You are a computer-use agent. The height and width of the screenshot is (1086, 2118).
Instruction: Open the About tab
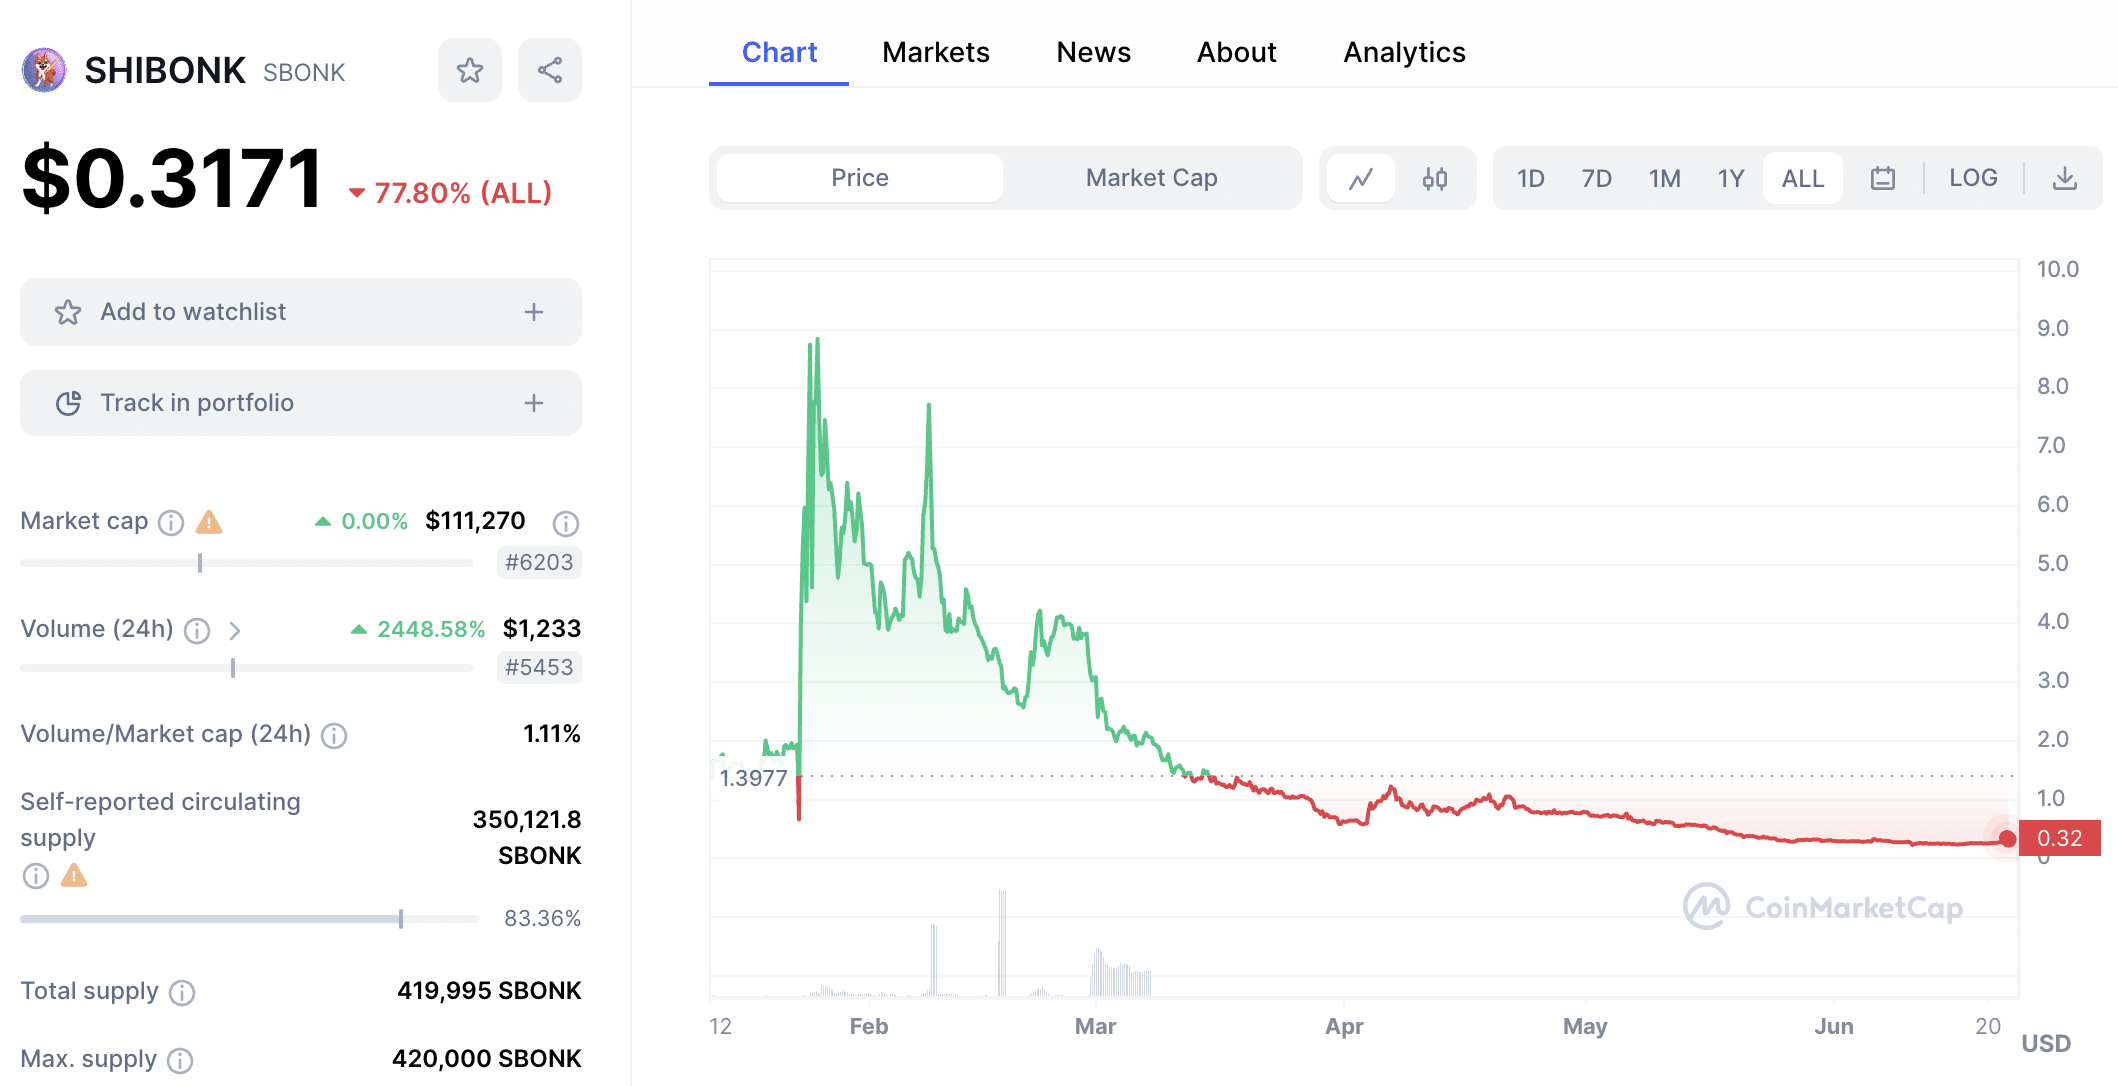click(1237, 52)
